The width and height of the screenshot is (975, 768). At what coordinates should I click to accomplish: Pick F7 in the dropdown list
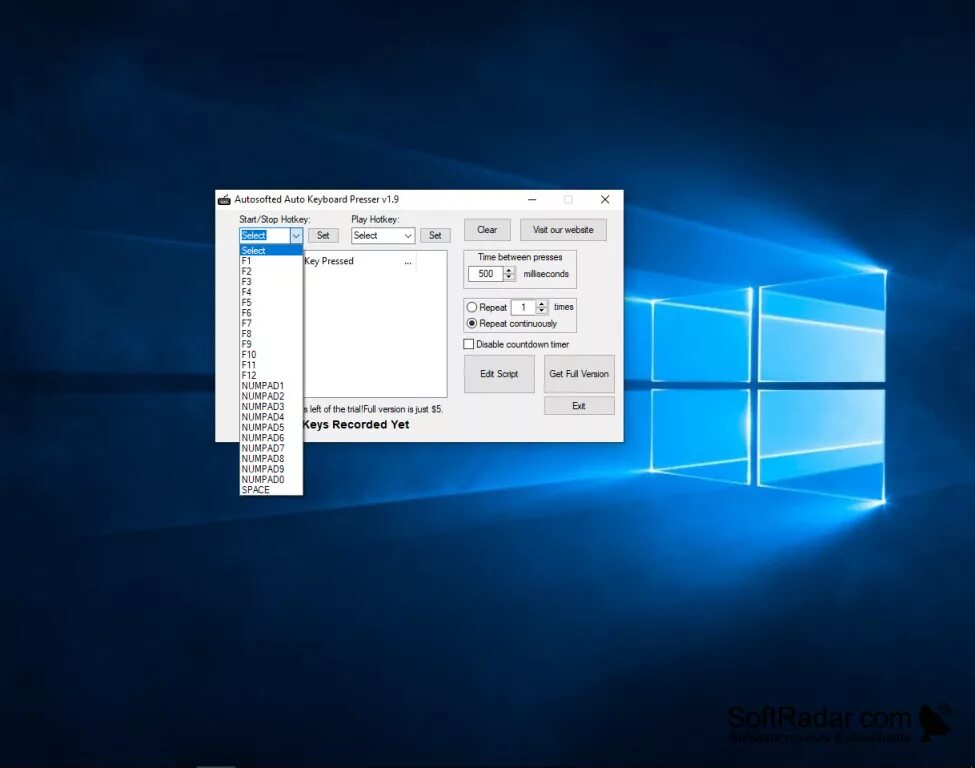(271, 323)
